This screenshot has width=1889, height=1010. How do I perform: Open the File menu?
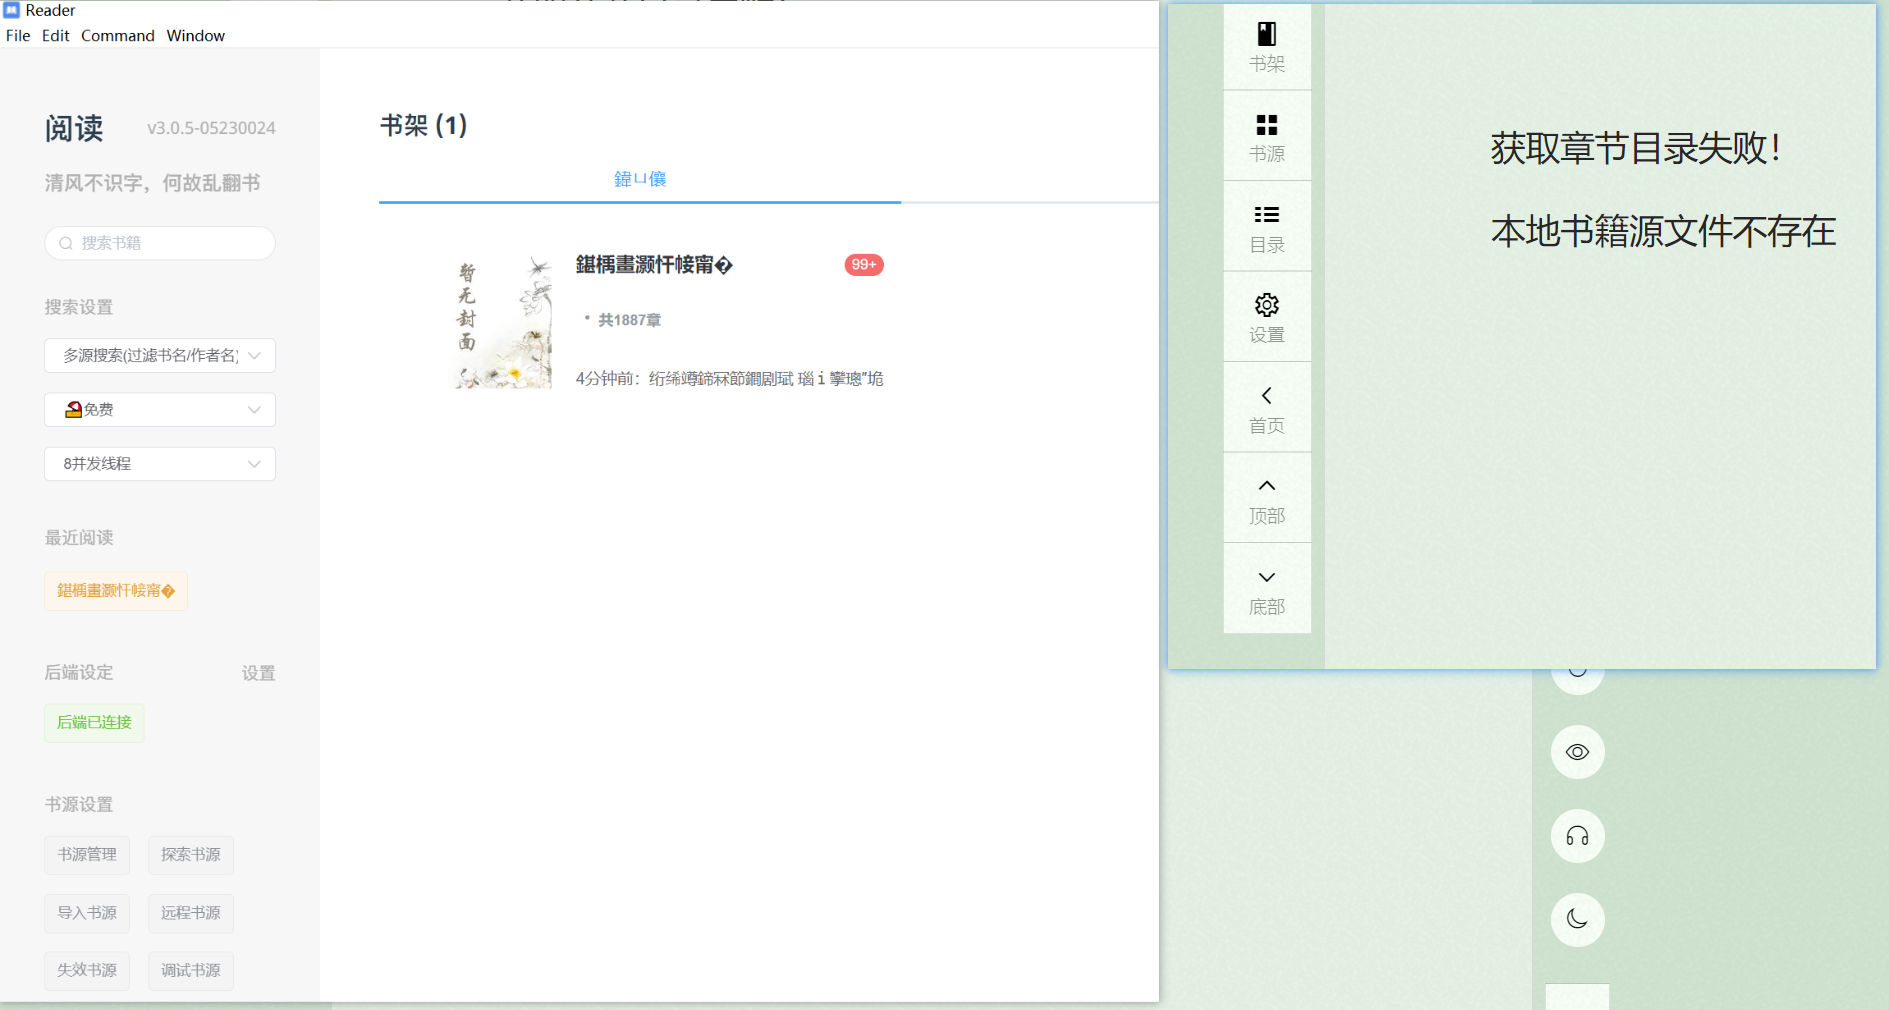point(18,35)
